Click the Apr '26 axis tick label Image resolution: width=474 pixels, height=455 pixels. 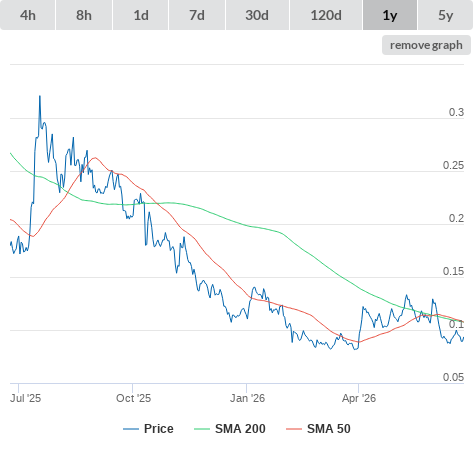point(359,398)
